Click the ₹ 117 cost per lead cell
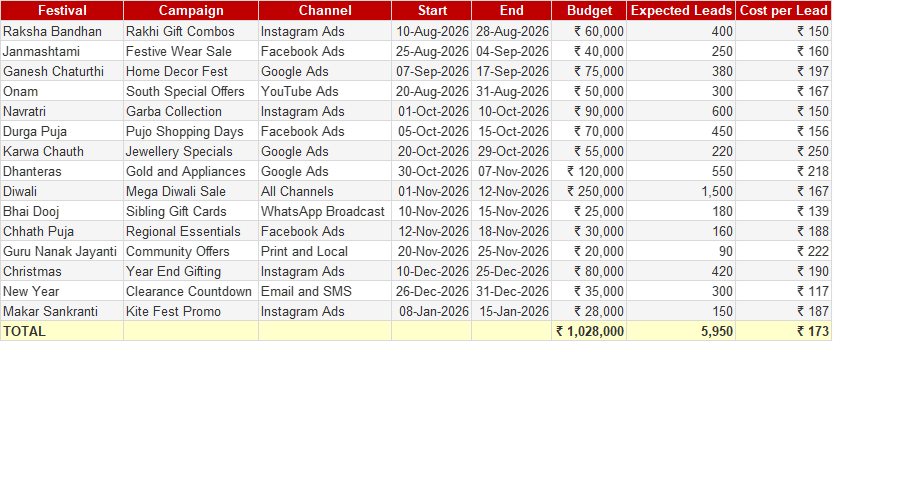900x500 pixels. pos(783,291)
